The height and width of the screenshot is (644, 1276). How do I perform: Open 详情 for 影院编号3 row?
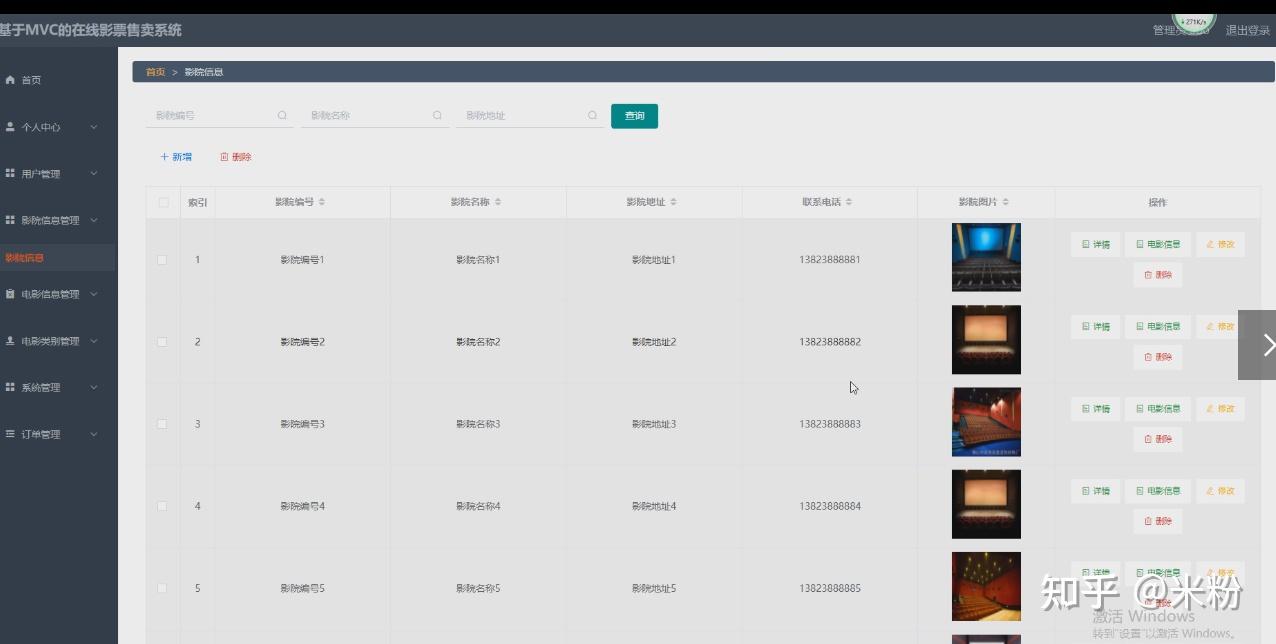pos(1095,408)
